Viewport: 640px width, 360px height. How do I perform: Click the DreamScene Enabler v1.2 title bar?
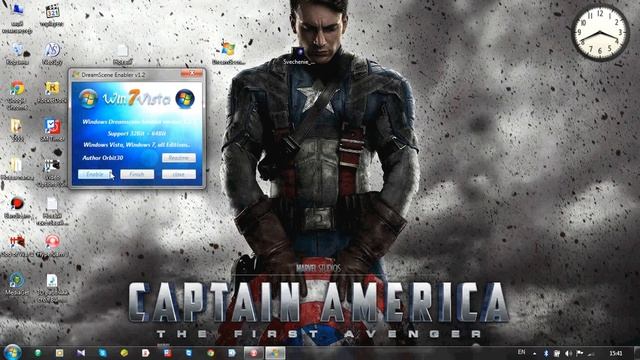[127, 75]
